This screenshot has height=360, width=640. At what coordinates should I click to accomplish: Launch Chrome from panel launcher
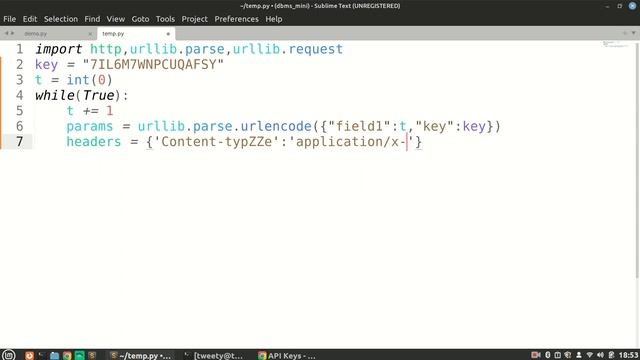pyautogui.click(x=67, y=355)
